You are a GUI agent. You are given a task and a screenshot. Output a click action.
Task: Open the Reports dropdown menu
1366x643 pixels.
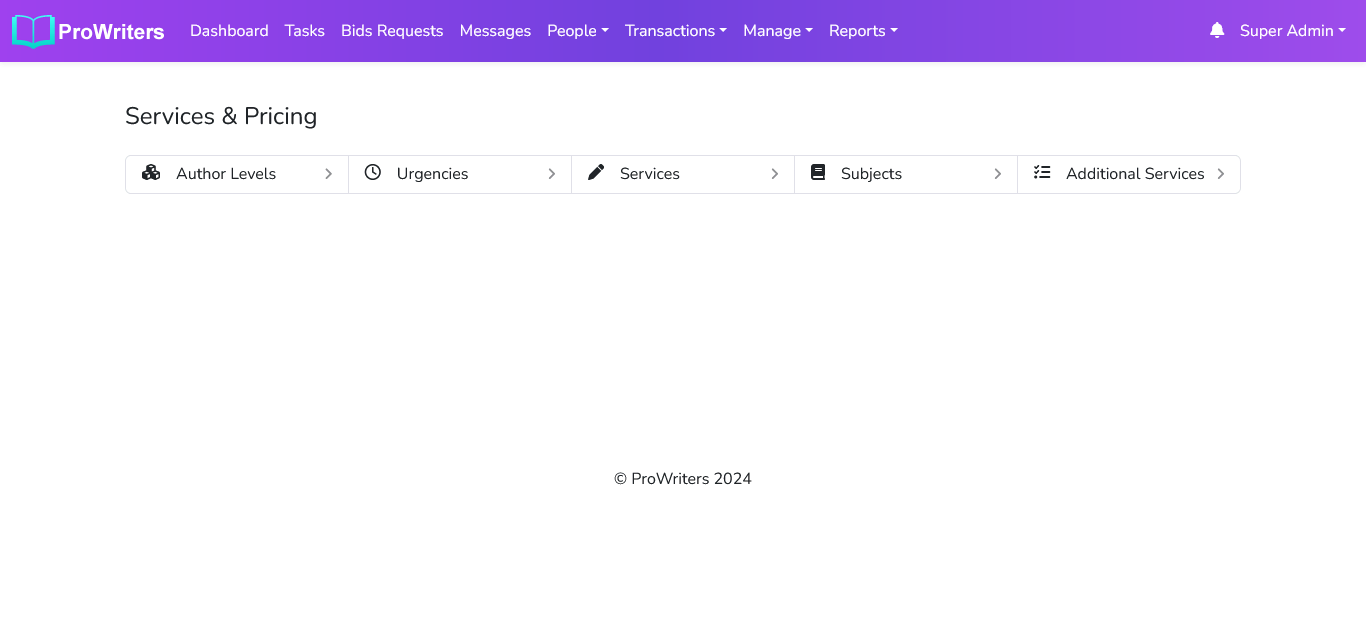coord(863,31)
